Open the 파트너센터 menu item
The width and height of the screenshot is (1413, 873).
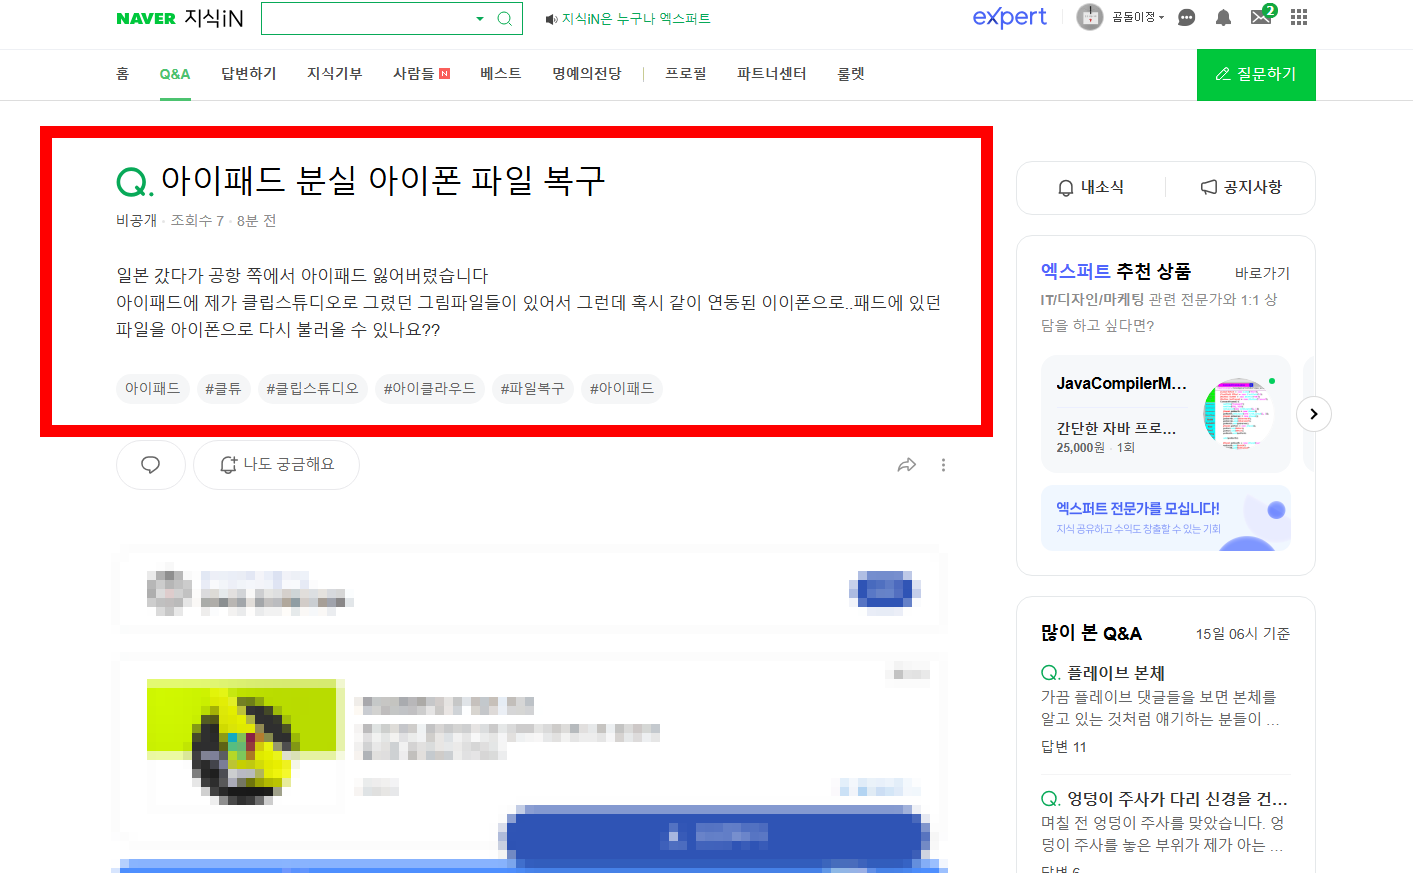772,74
